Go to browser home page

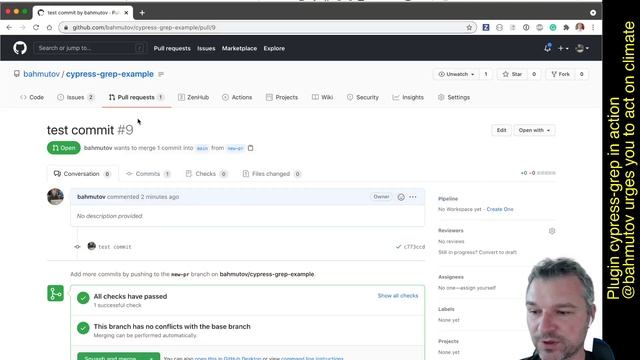point(49,27)
